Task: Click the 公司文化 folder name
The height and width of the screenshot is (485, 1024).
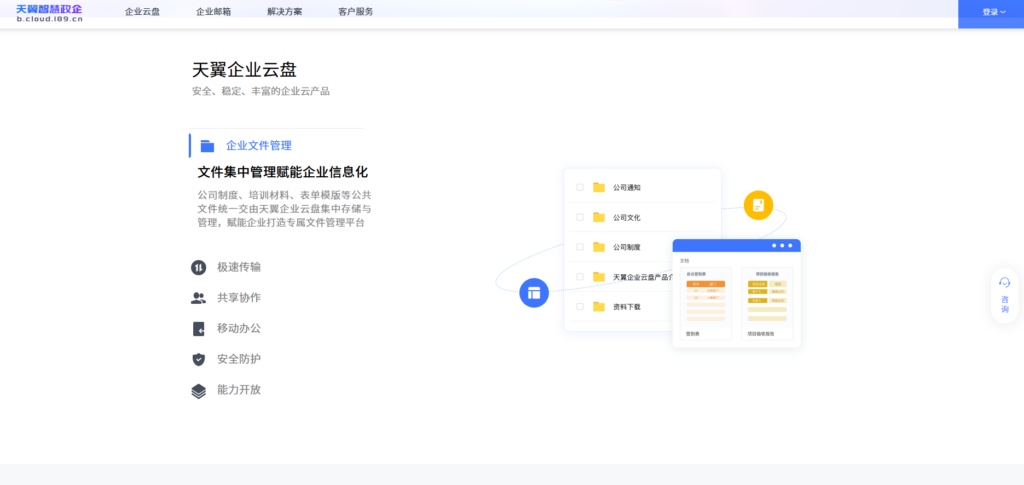Action: (x=627, y=217)
